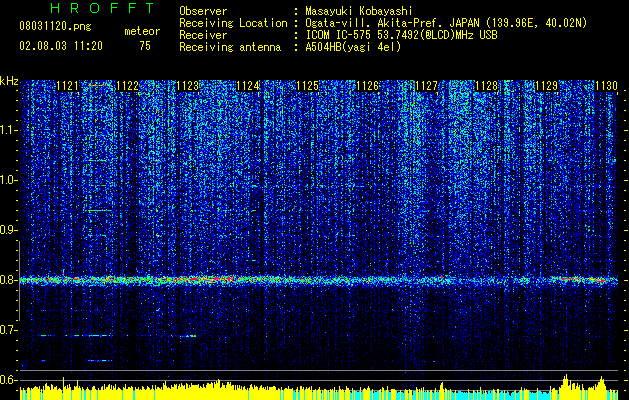Click the 'Receiving Location' label
Screen dimensions: 629x400
[x=233, y=23]
